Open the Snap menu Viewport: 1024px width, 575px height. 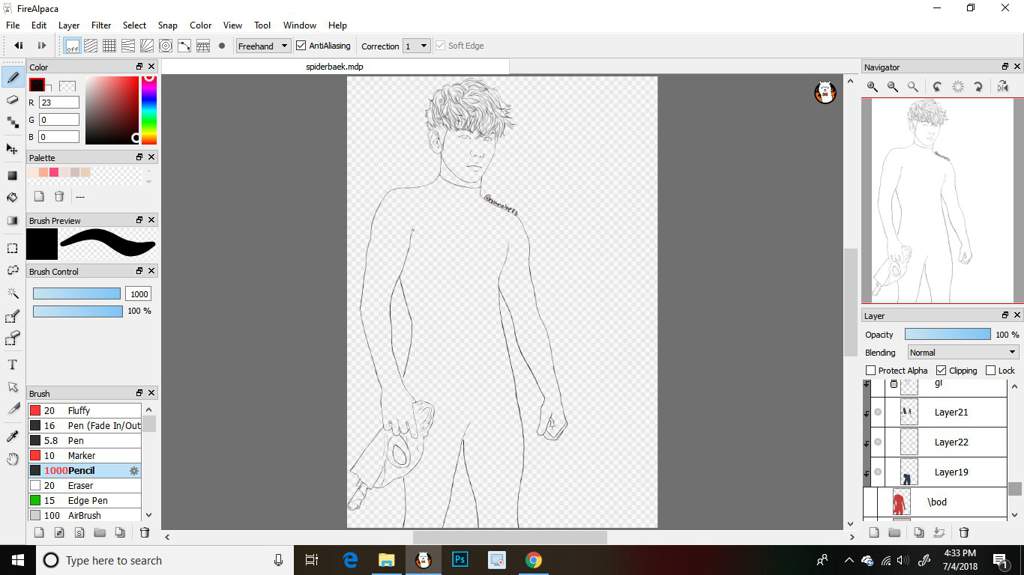point(167,25)
